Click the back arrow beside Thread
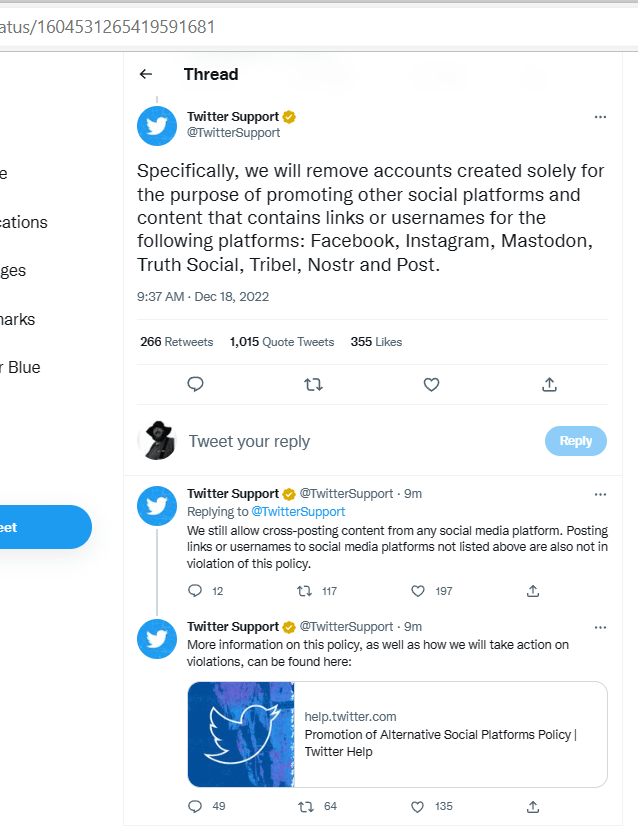This screenshot has height=826, width=638. [146, 74]
